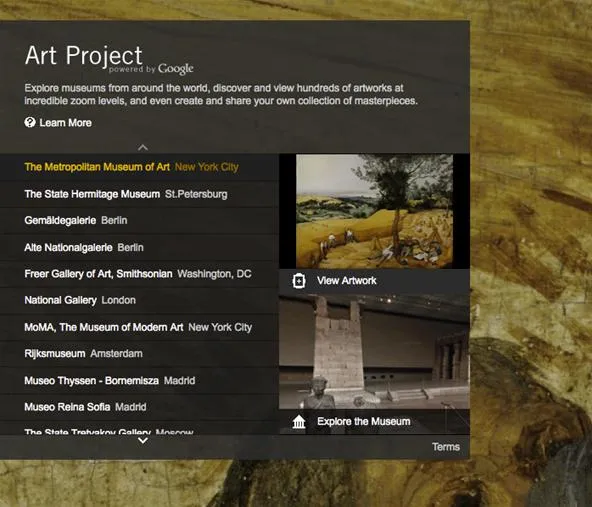Viewport: 592px width, 507px height.
Task: Click the Explore the Museum building icon
Action: pyautogui.click(x=299, y=422)
